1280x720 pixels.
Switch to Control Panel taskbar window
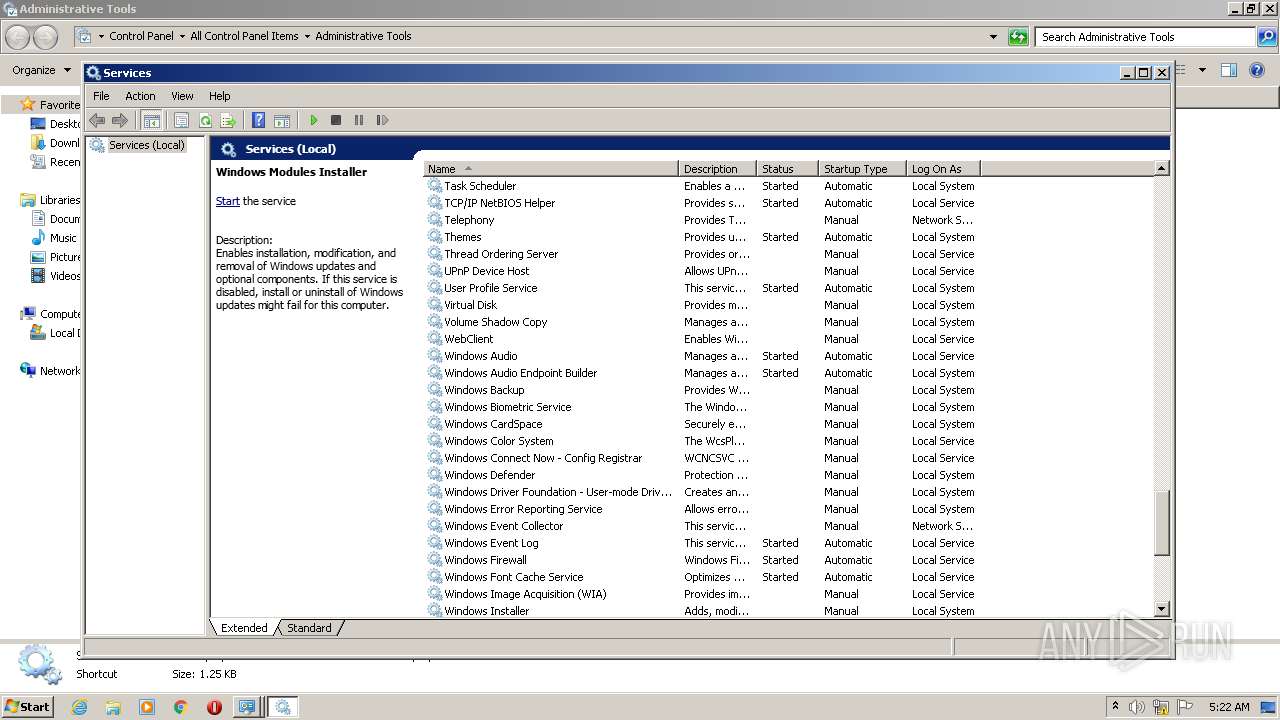(x=246, y=707)
